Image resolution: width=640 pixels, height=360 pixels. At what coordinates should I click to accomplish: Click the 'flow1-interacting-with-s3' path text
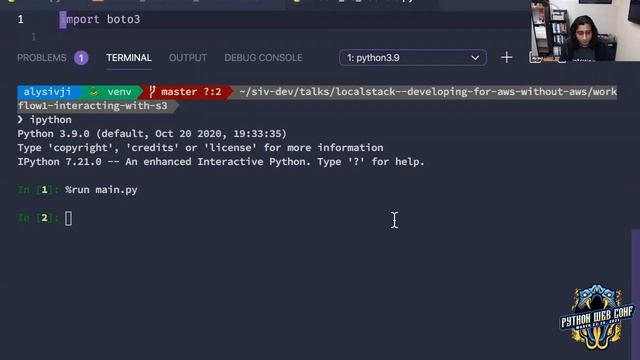coord(92,106)
